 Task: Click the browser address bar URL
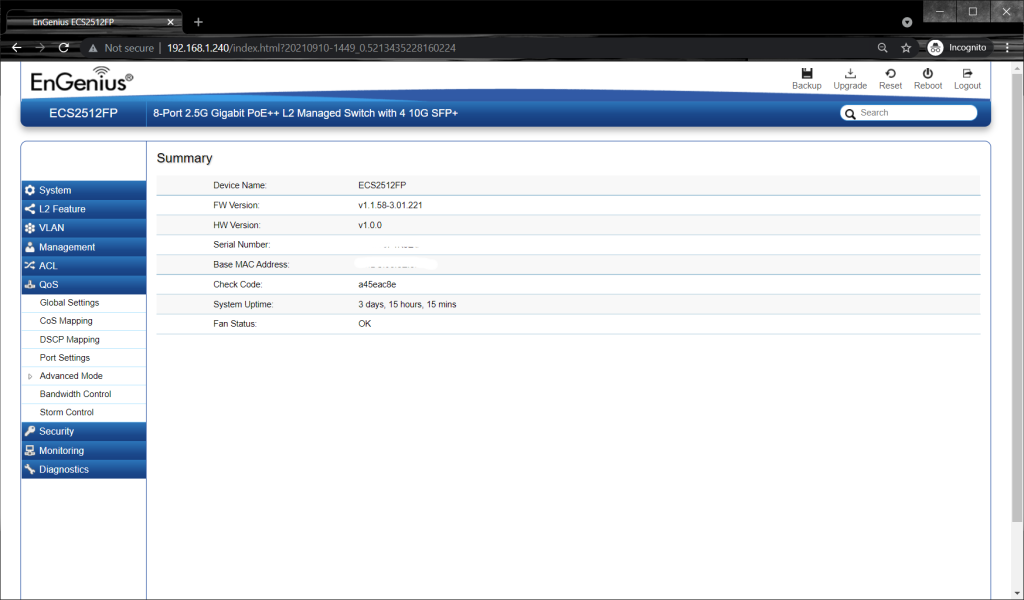[311, 48]
